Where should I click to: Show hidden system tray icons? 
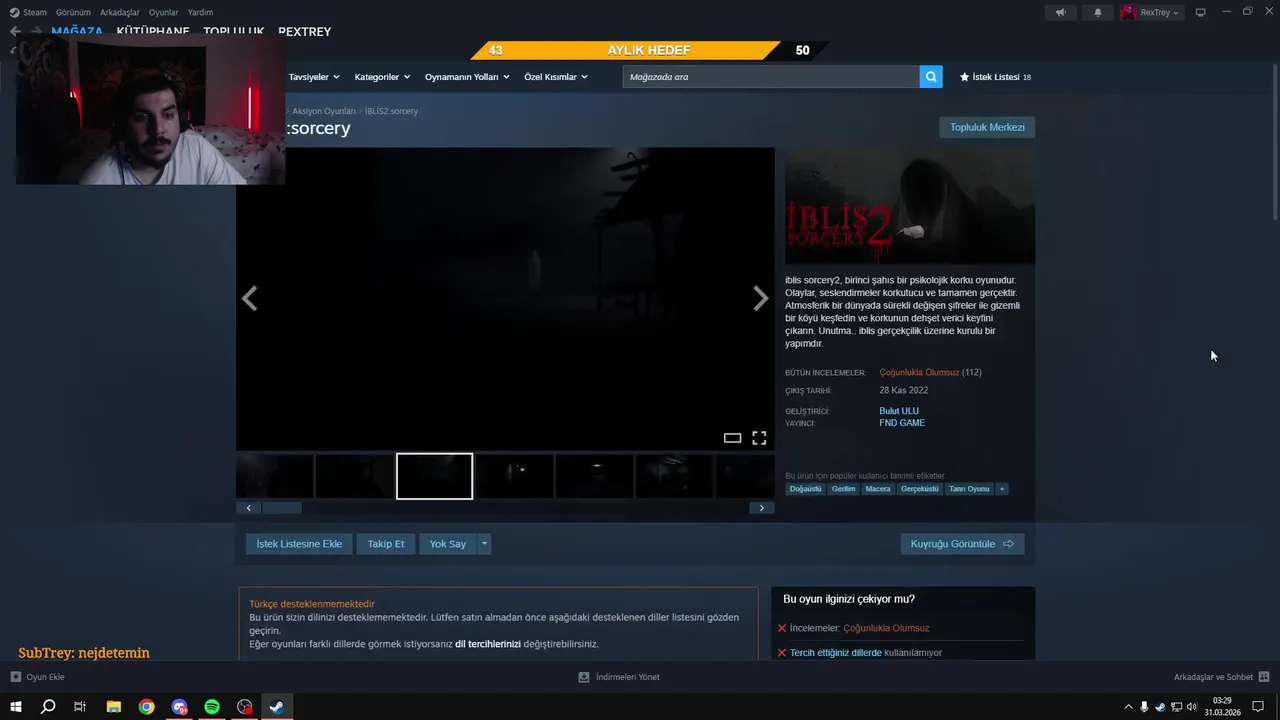[1129, 707]
